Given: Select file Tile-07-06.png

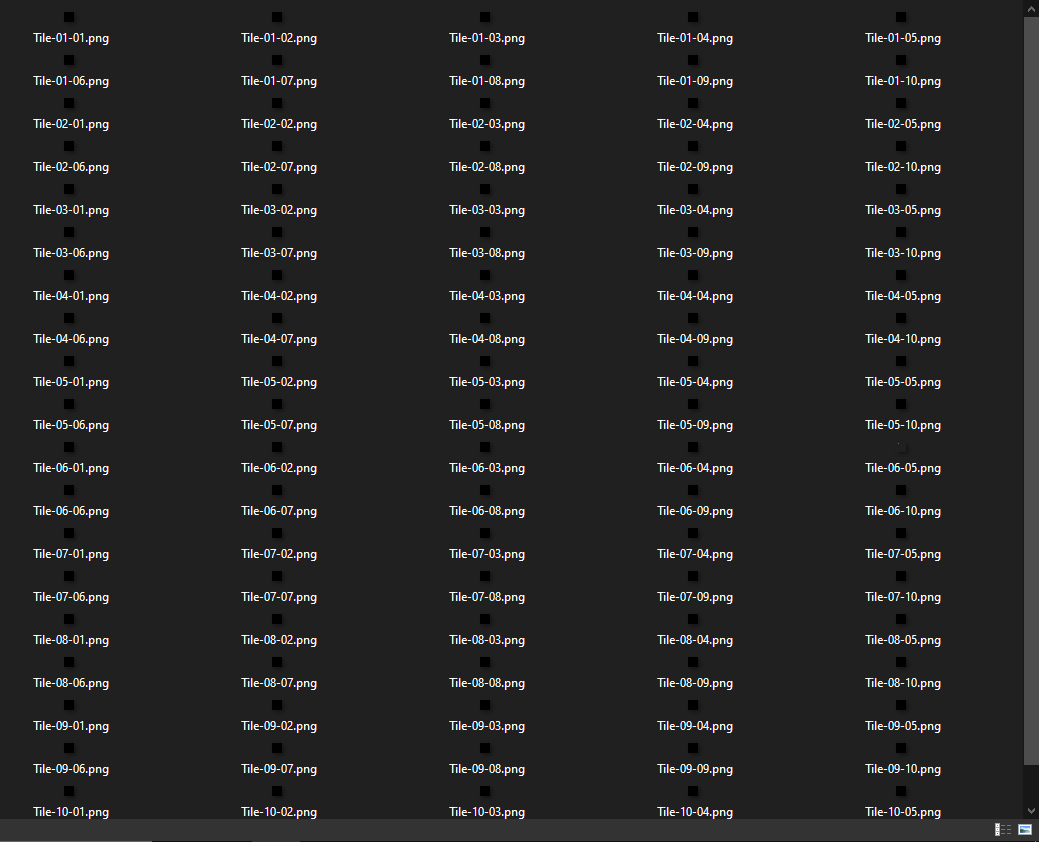Looking at the screenshot, I should click(71, 598).
